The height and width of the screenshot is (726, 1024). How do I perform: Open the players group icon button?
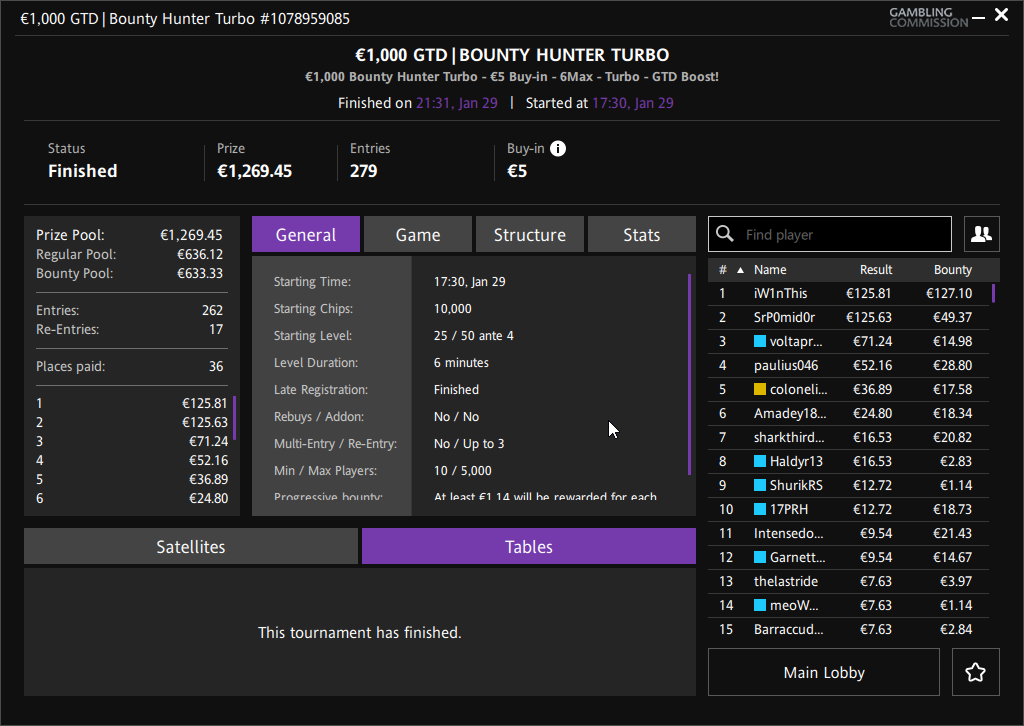click(982, 234)
